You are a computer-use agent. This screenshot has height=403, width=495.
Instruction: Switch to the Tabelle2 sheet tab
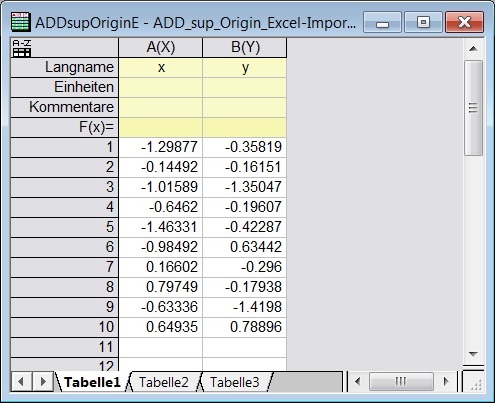(164, 382)
